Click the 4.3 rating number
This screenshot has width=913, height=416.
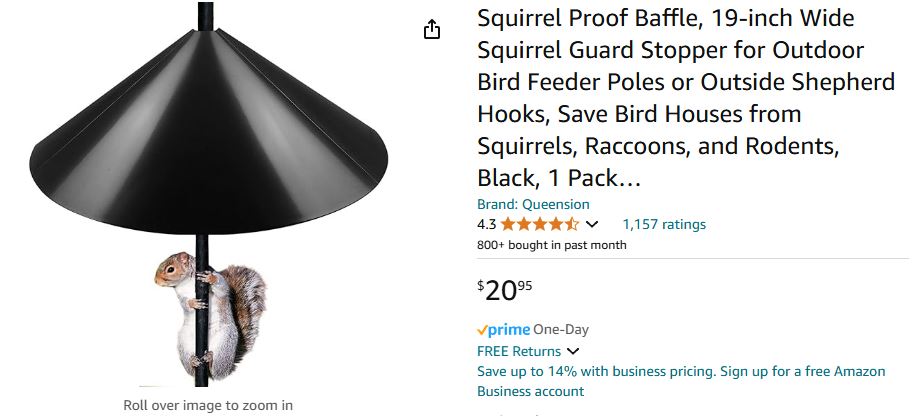[487, 224]
